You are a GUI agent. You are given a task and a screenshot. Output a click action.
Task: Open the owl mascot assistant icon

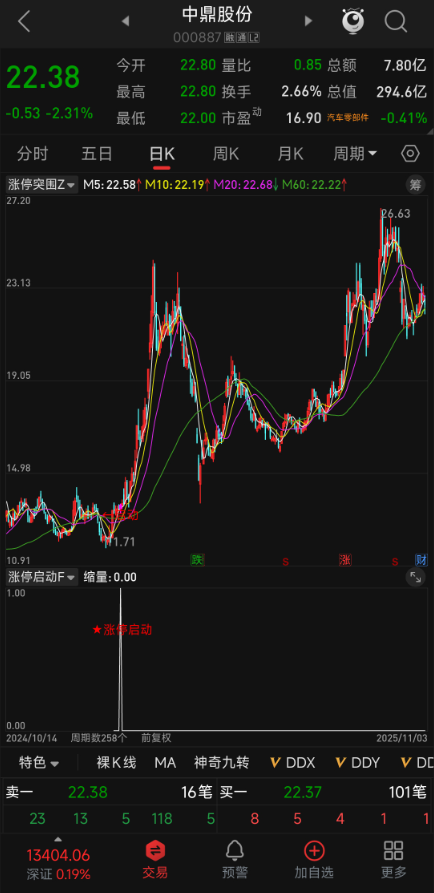(x=353, y=21)
